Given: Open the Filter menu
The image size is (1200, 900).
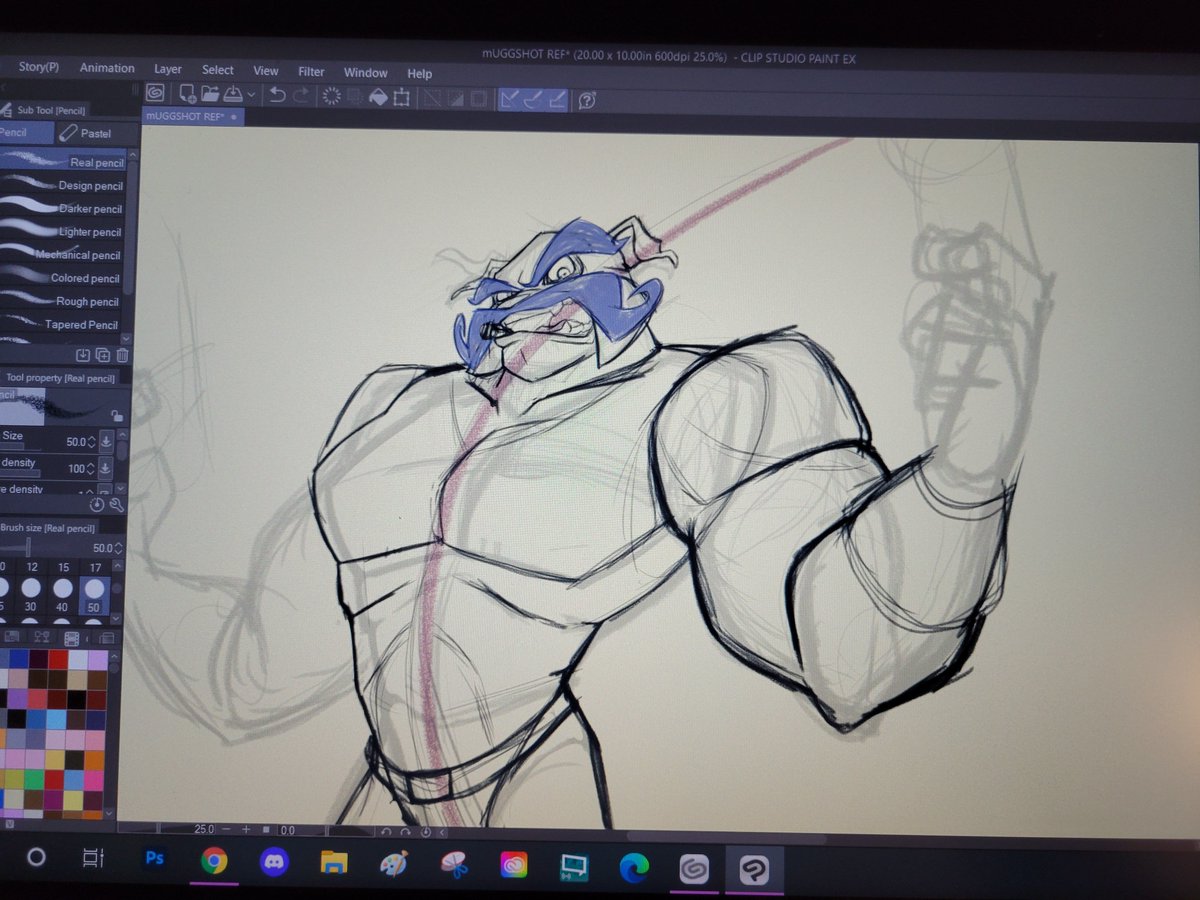Looking at the screenshot, I should point(311,72).
